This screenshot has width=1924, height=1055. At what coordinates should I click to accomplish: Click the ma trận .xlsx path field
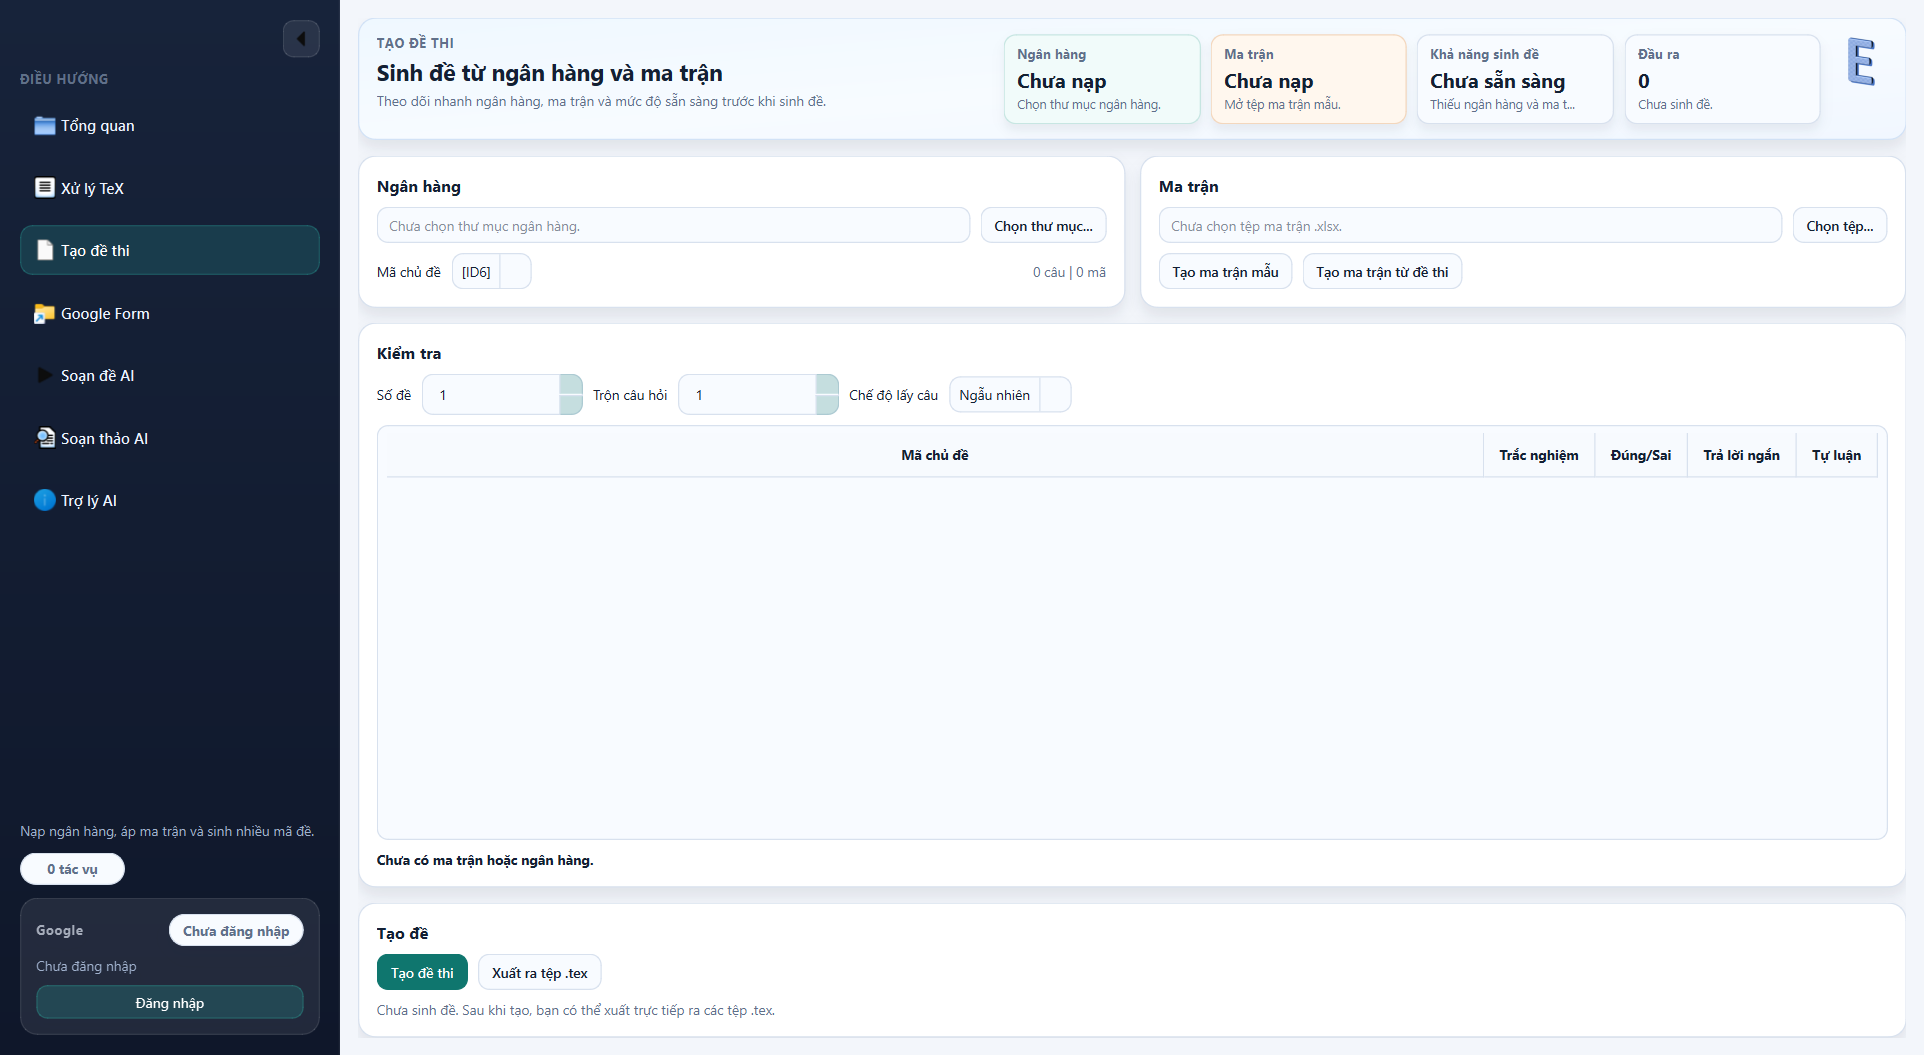pyautogui.click(x=1469, y=226)
